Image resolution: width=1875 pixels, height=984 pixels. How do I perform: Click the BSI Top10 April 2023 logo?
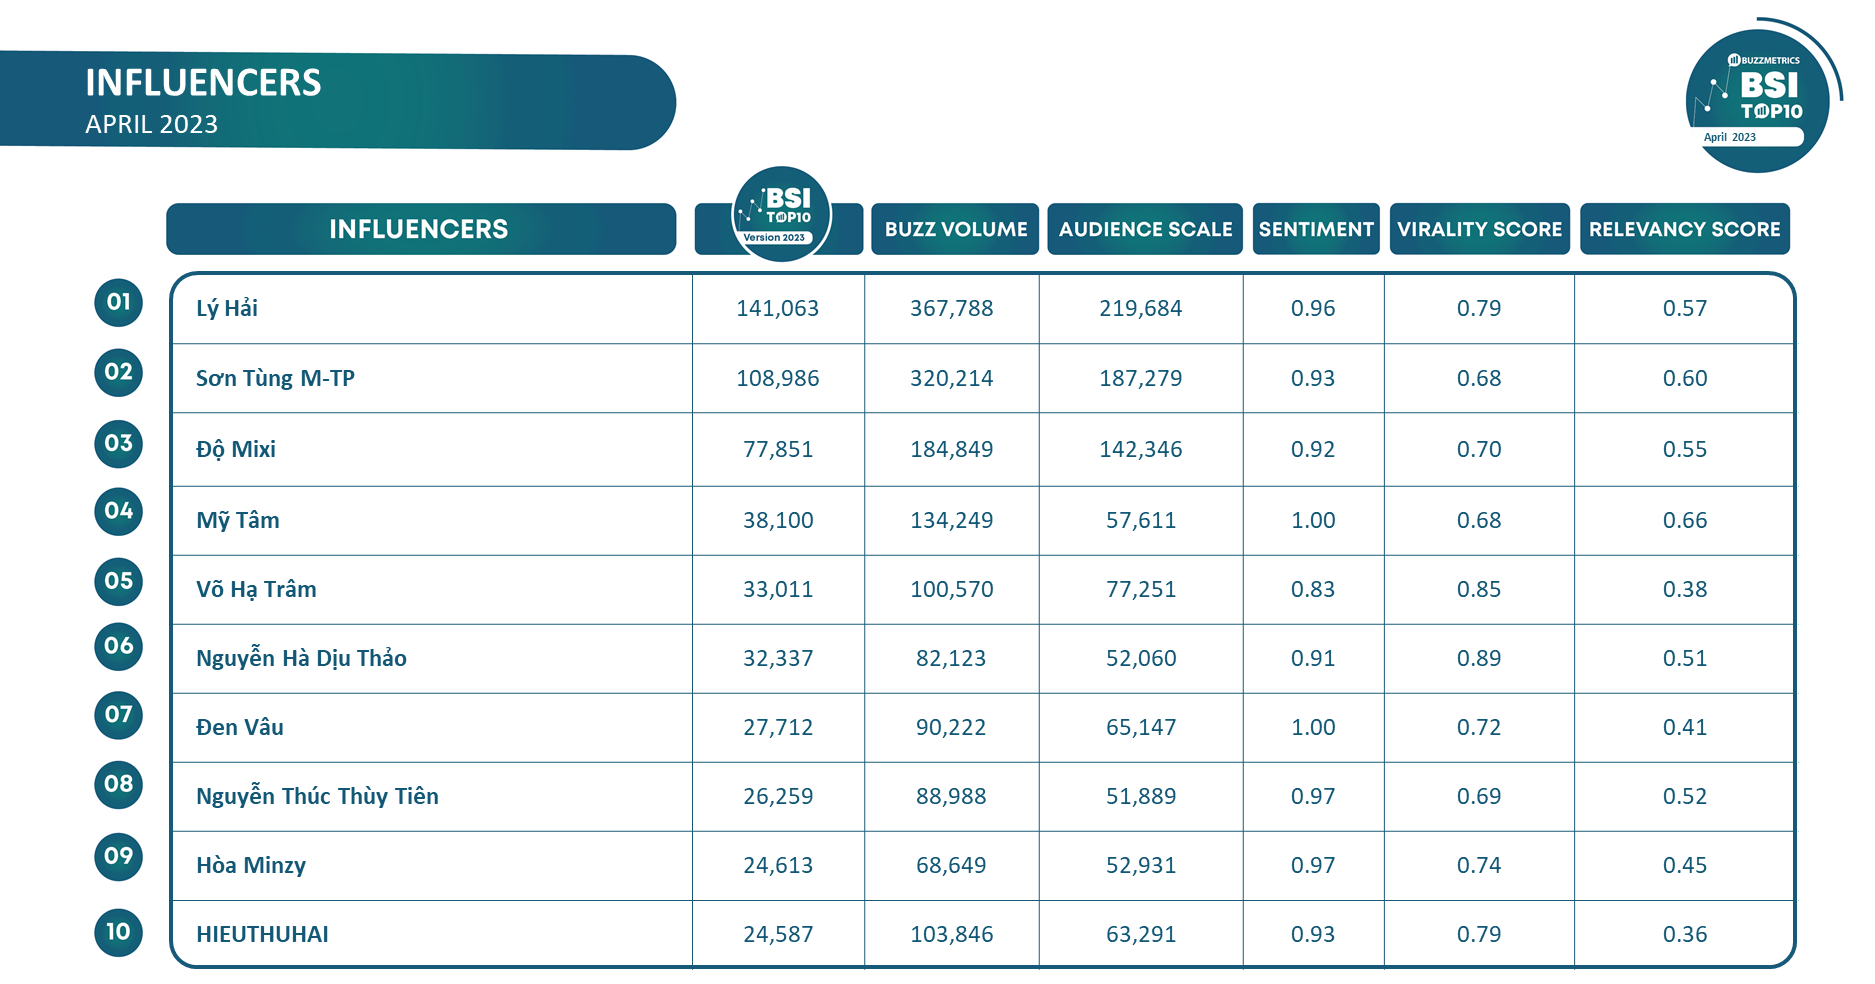(x=1759, y=97)
